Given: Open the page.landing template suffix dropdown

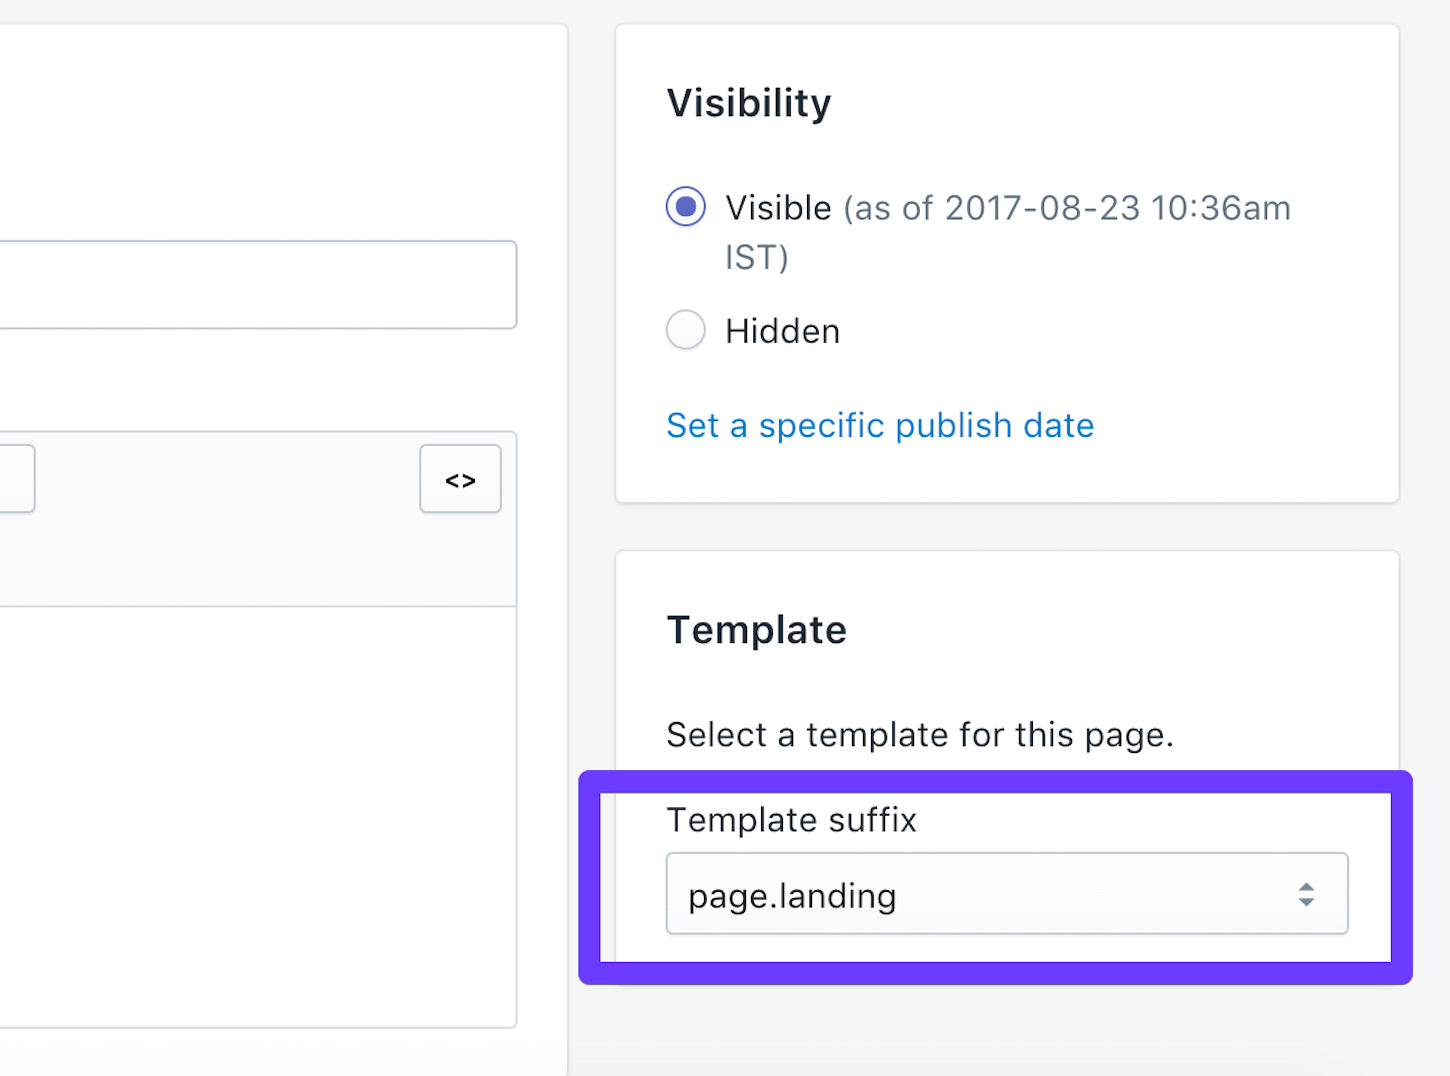Looking at the screenshot, I should click(1007, 894).
